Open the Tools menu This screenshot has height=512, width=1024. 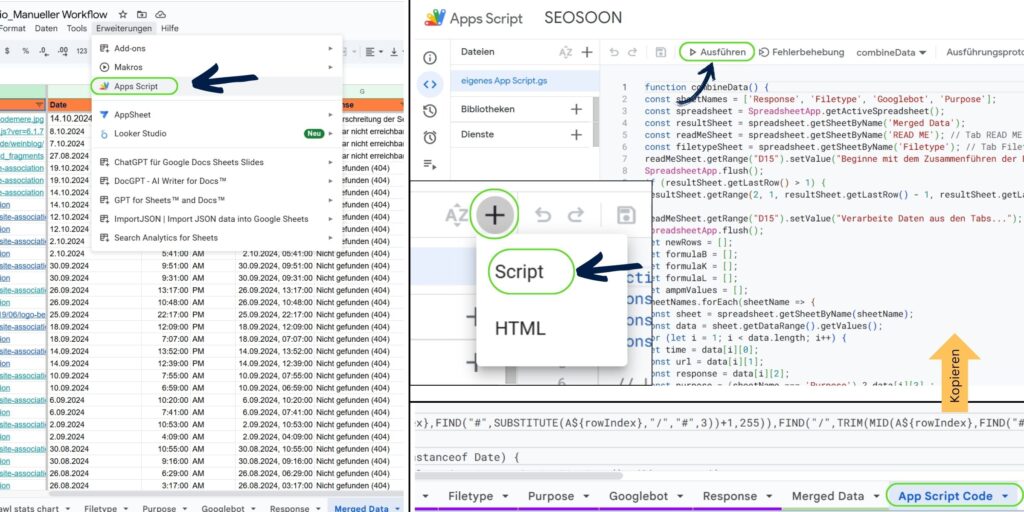point(76,29)
